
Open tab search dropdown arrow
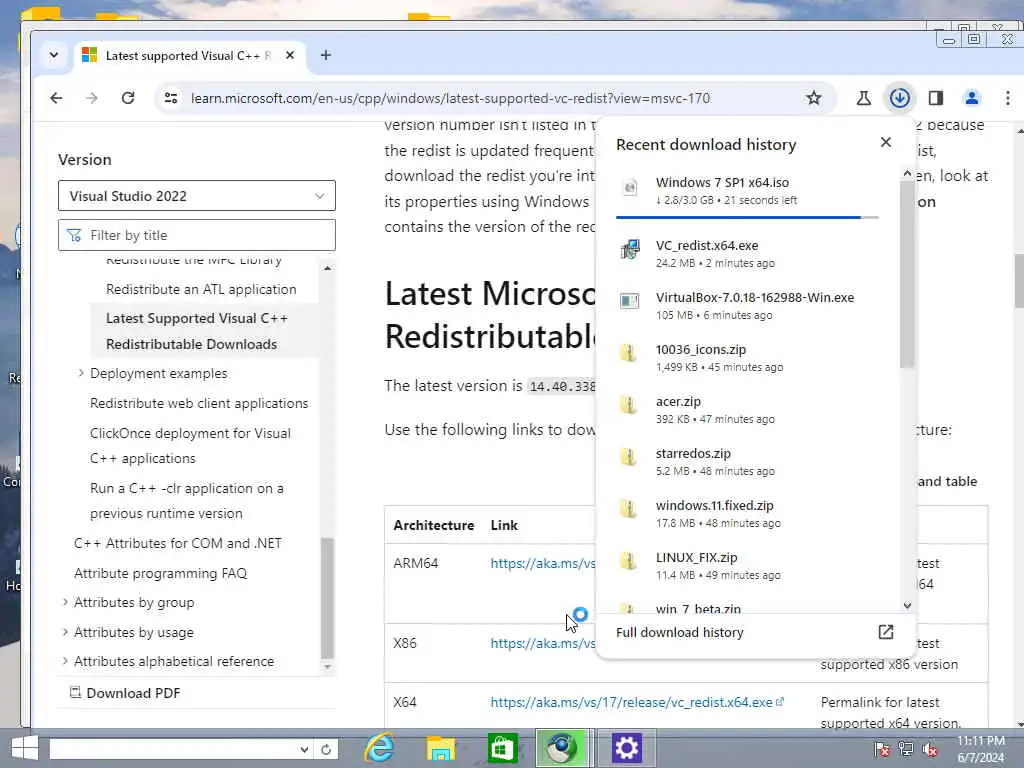click(54, 56)
